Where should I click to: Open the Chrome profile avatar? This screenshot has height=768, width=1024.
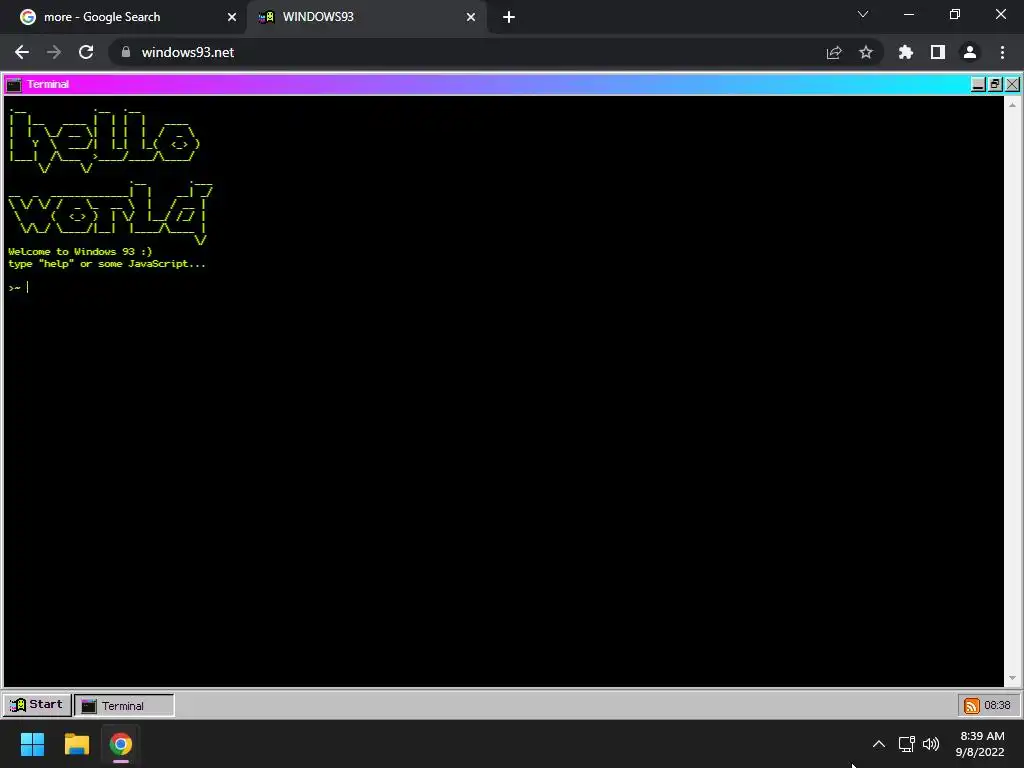click(970, 52)
